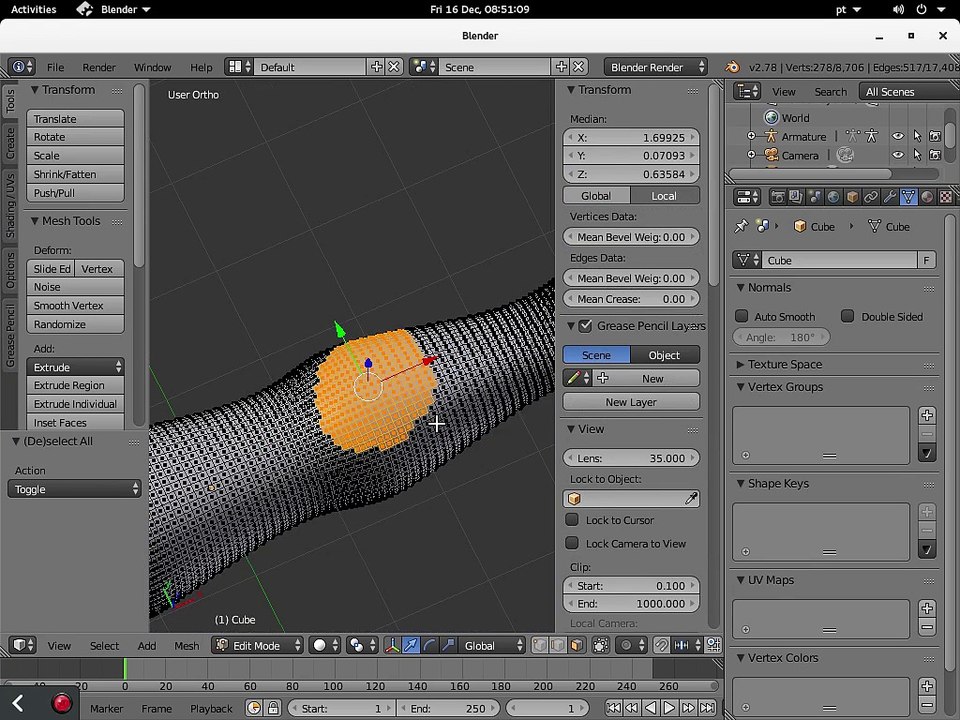Open the Render menu
960x720 pixels.
(x=99, y=67)
